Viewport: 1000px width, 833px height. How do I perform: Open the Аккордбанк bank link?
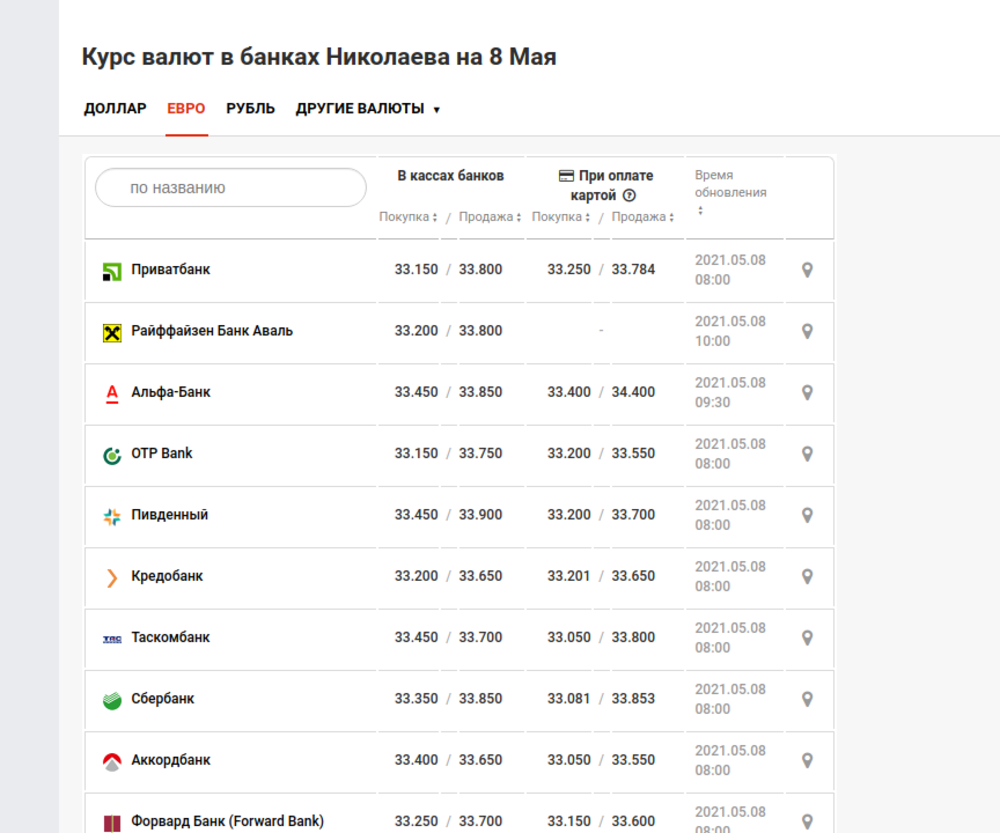(171, 760)
